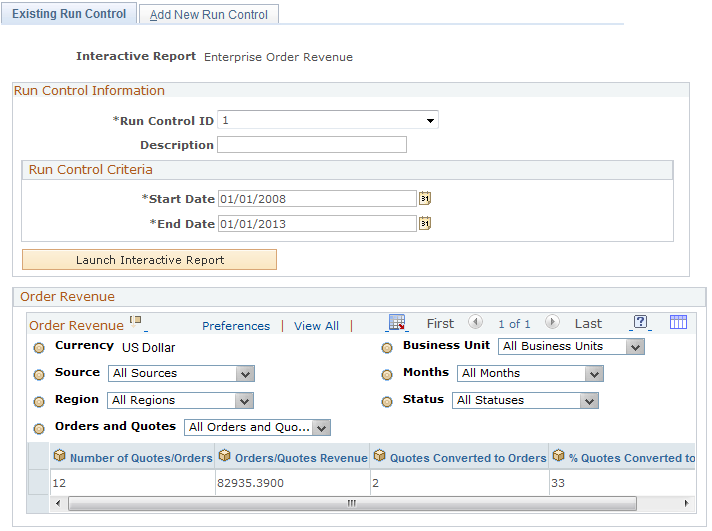Switch to Add New Run Control tab
This screenshot has height=531, width=712.
[x=209, y=15]
